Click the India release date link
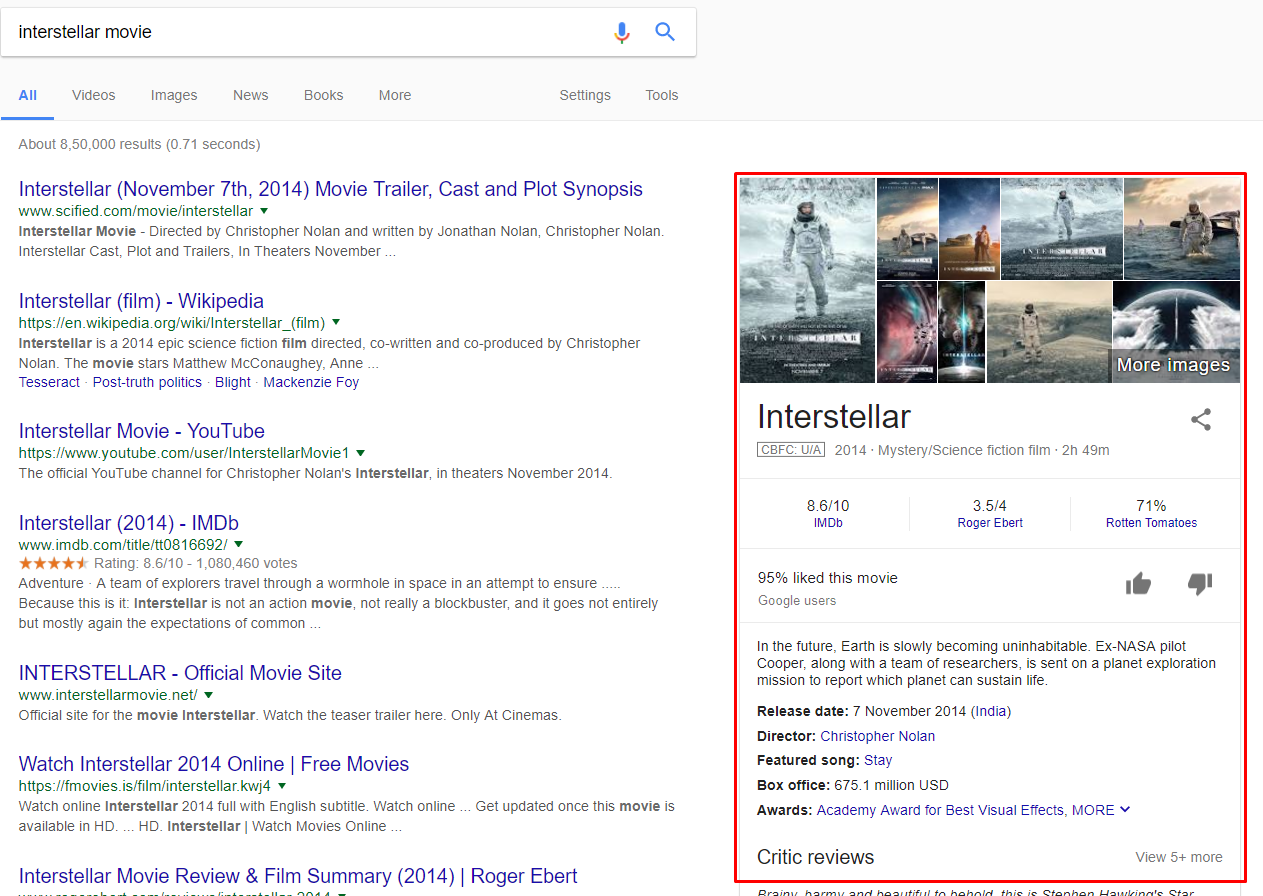 (993, 711)
